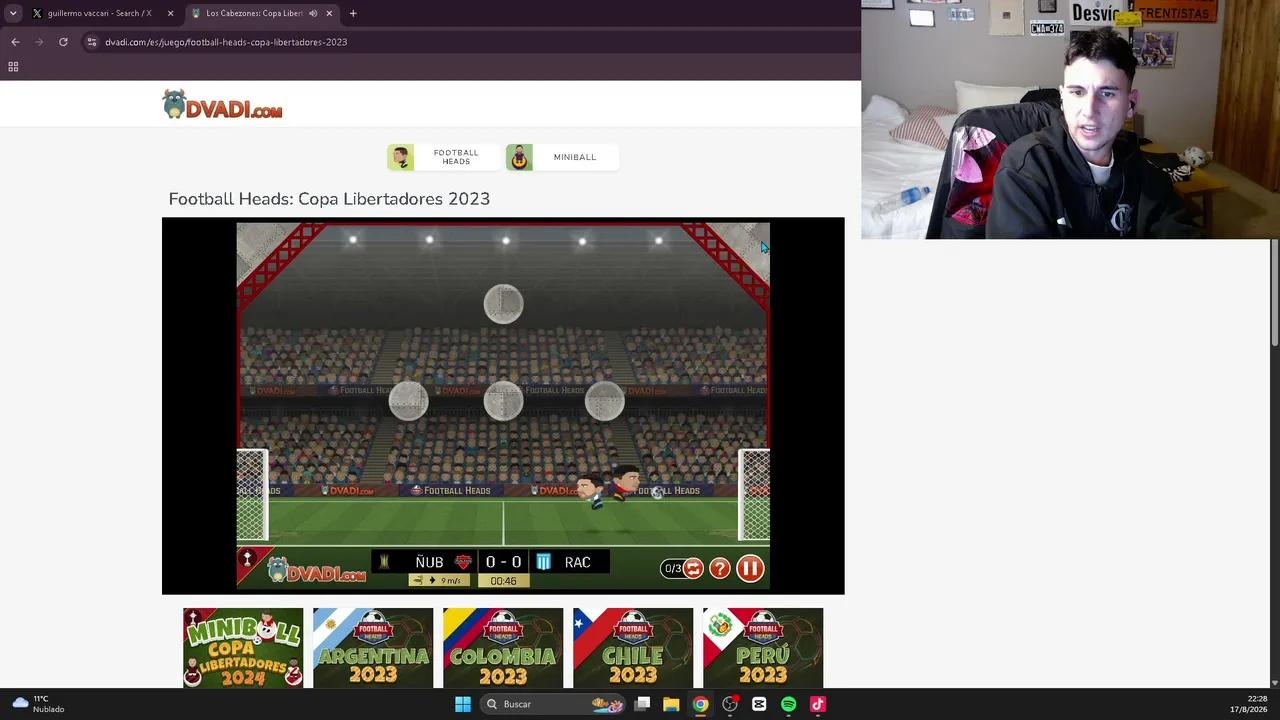Click the 9 m/s wind indicator

pyautogui.click(x=438, y=581)
